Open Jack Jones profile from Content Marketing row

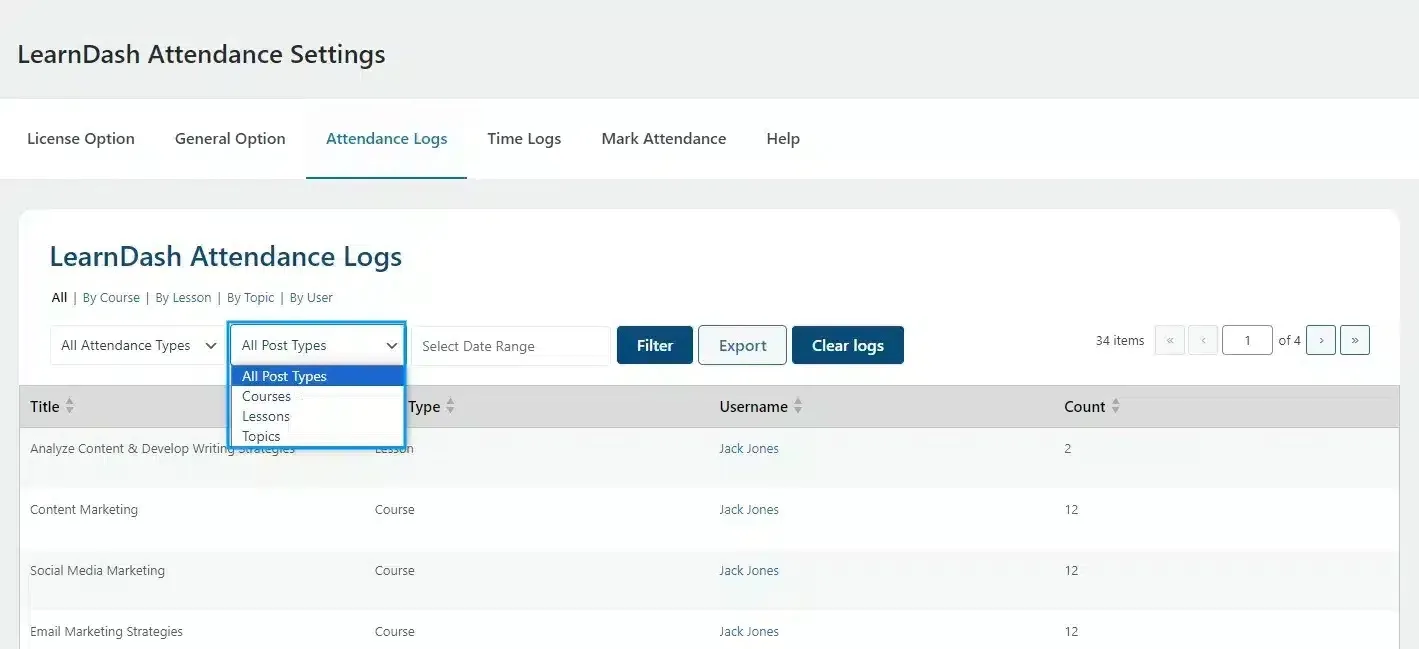click(749, 509)
